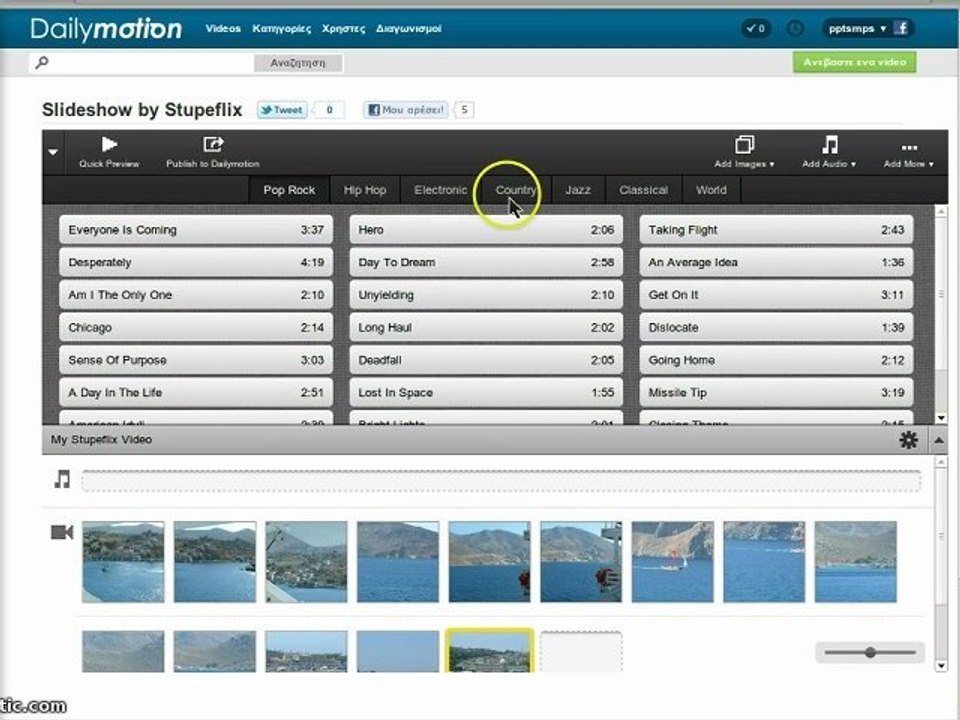Open the pptsmps user dropdown
This screenshot has height=720, width=960.
coord(857,28)
